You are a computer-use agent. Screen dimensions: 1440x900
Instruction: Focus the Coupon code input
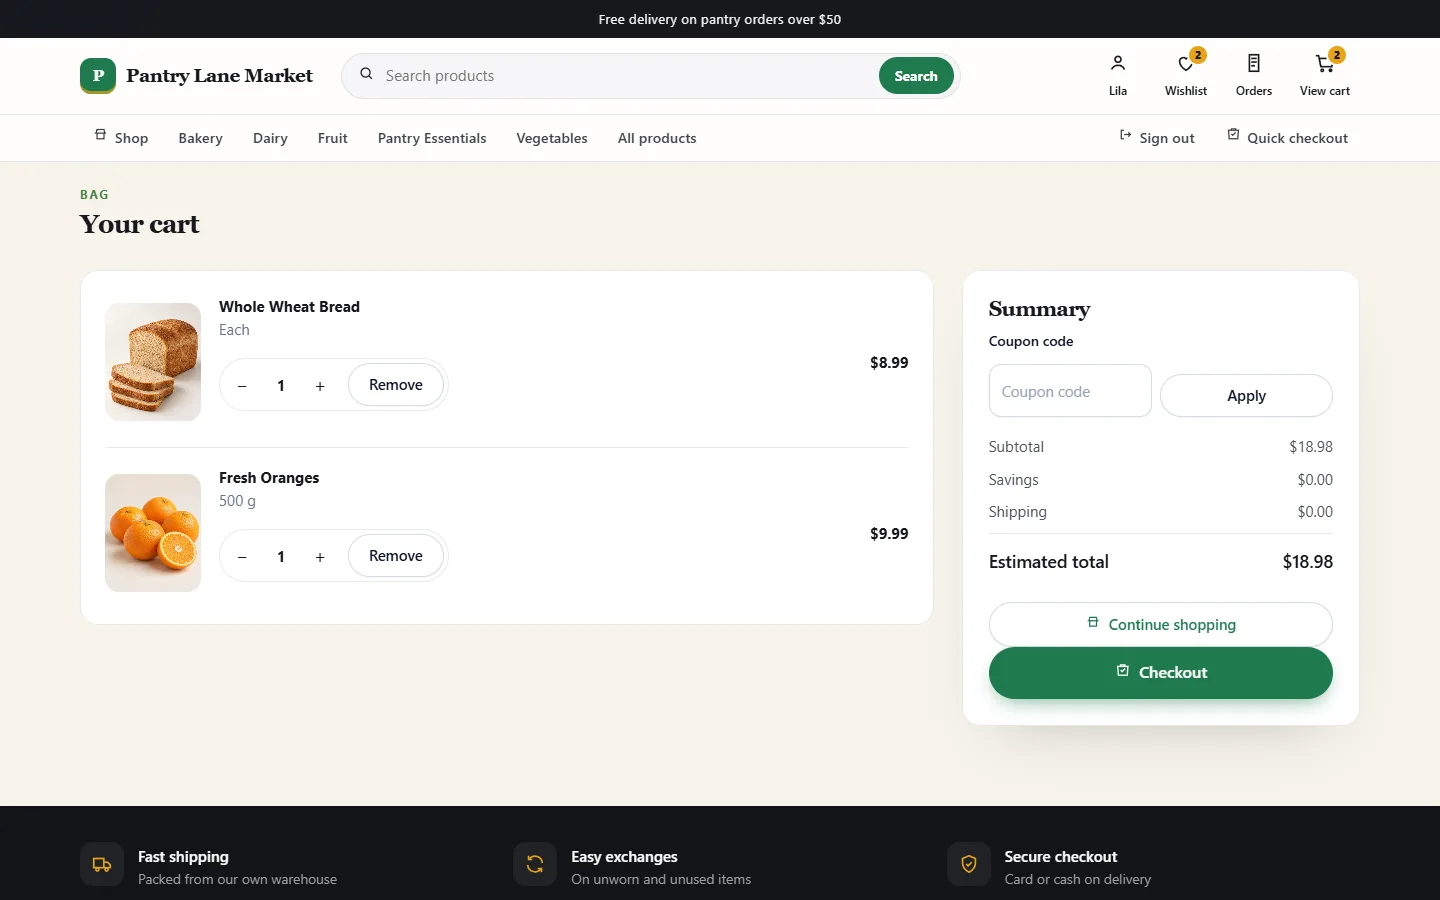(x=1070, y=391)
